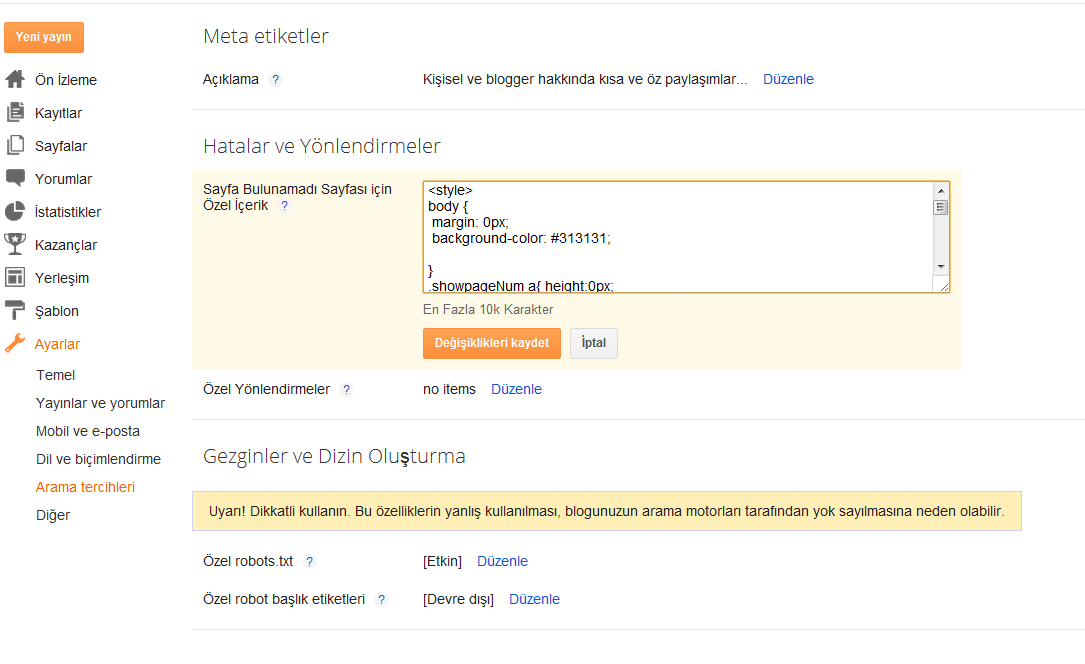This screenshot has width=1085, height=664.
Task: Click the Yerleşim layout icon
Action: point(15,277)
